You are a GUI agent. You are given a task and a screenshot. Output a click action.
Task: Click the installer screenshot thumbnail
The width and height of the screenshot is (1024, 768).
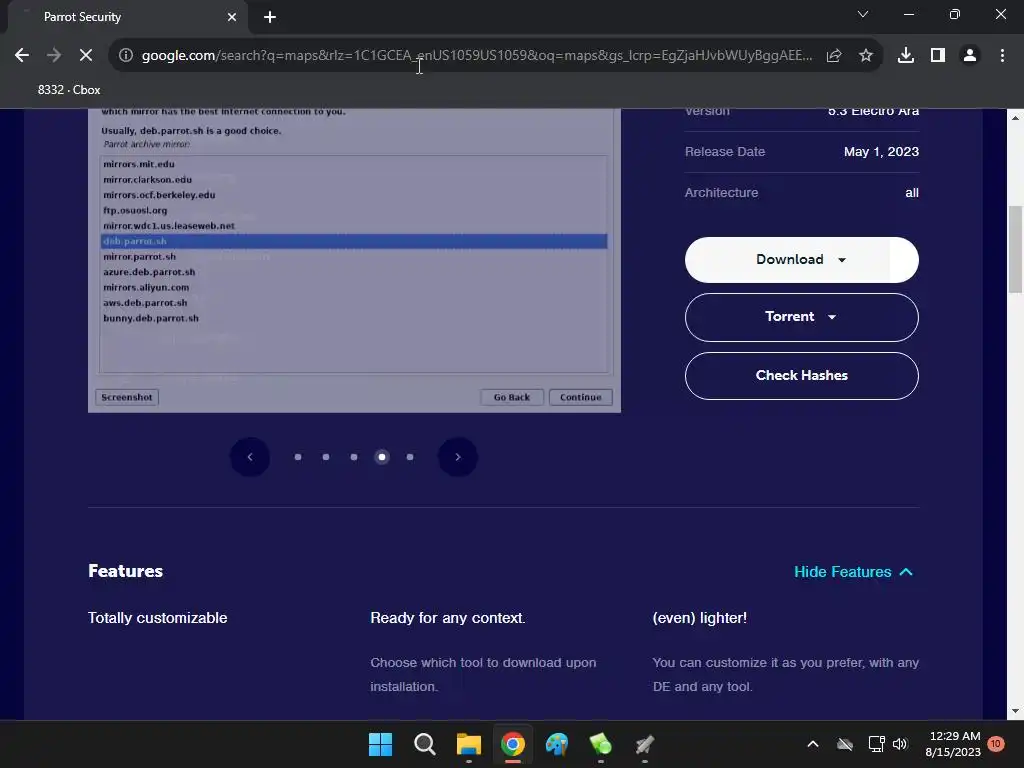tap(355, 261)
